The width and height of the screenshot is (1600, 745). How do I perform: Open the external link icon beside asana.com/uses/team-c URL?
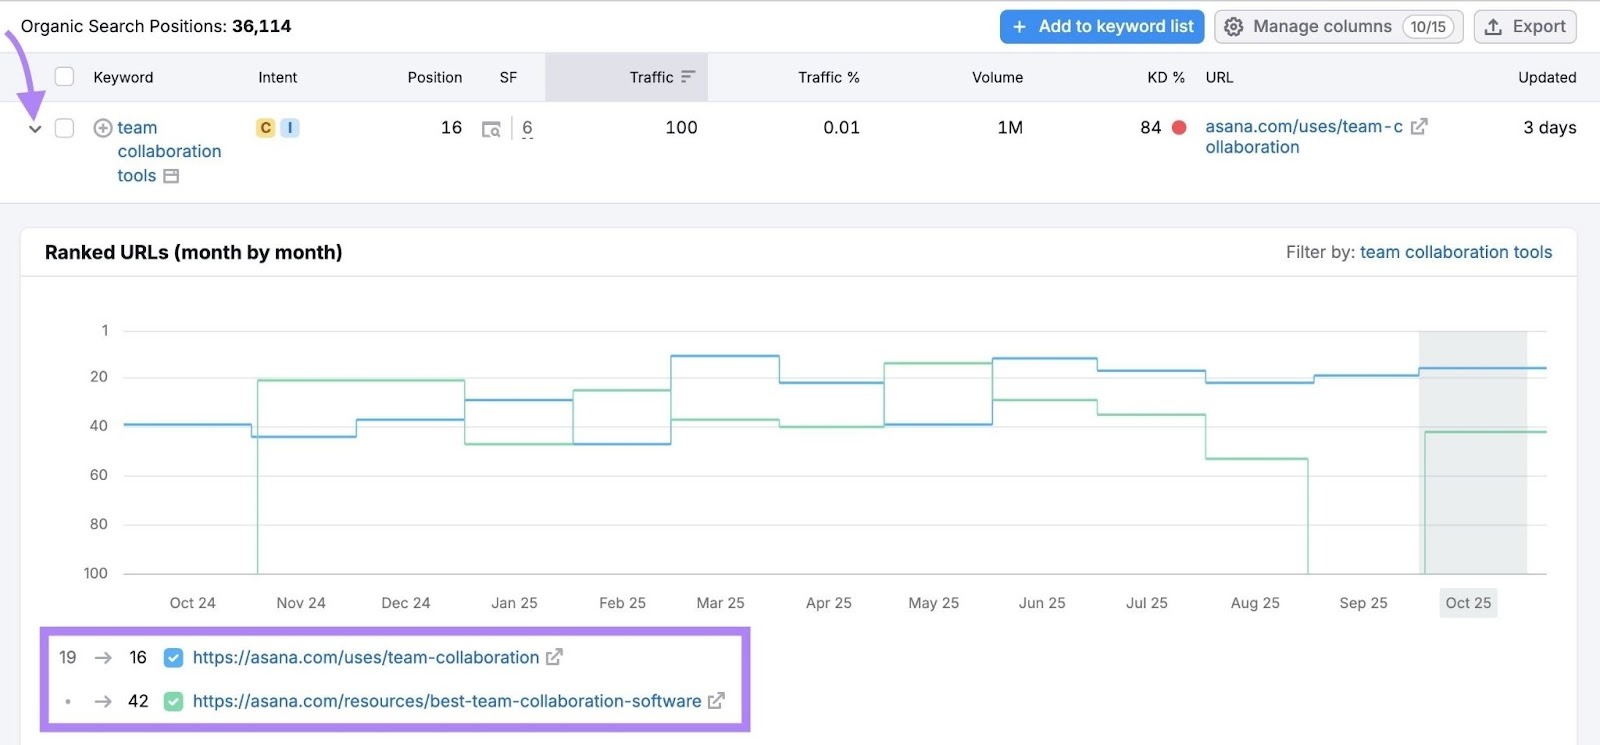click(1419, 127)
